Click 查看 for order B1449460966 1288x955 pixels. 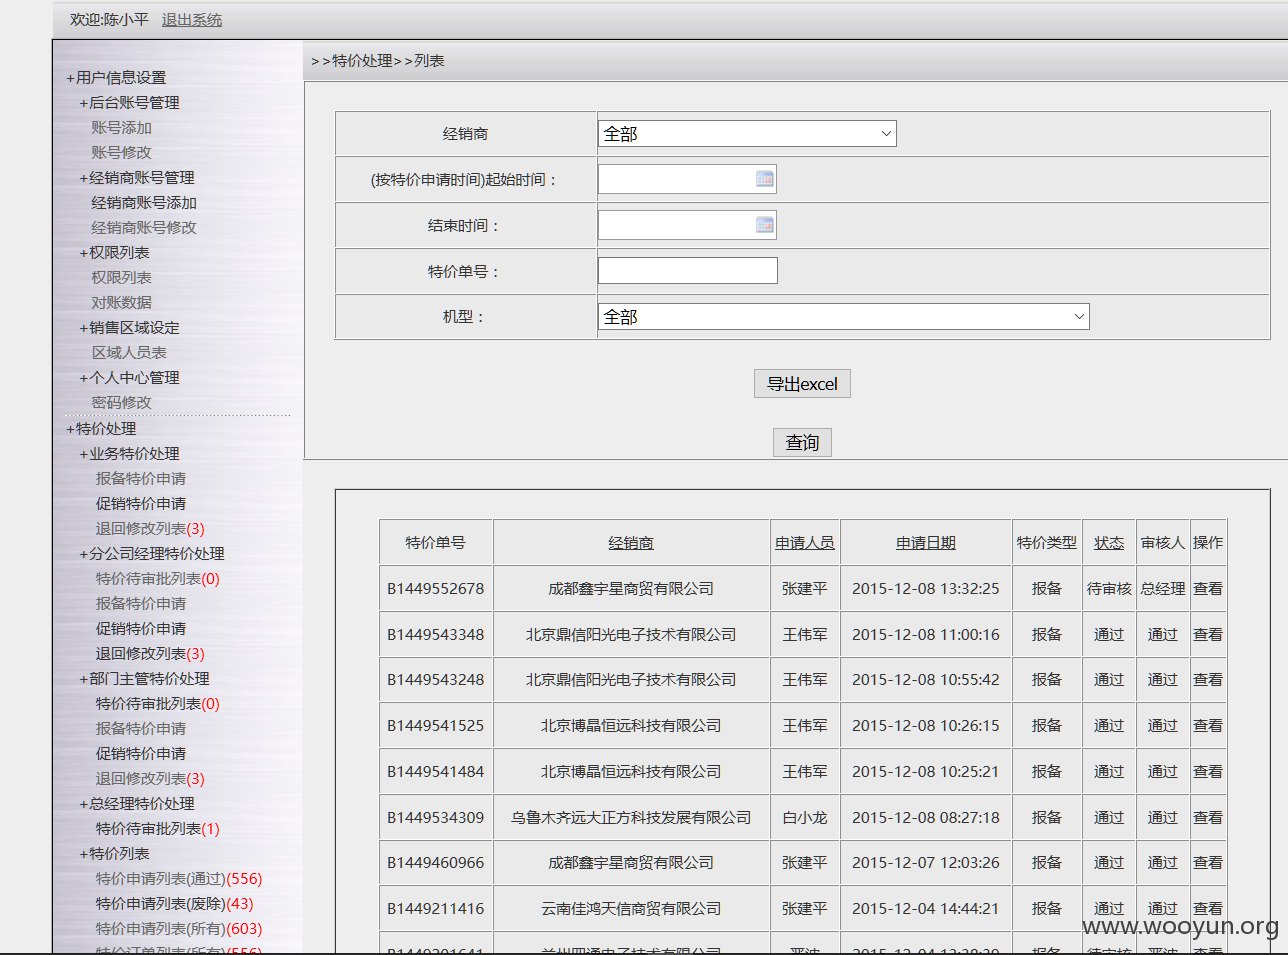(1208, 863)
